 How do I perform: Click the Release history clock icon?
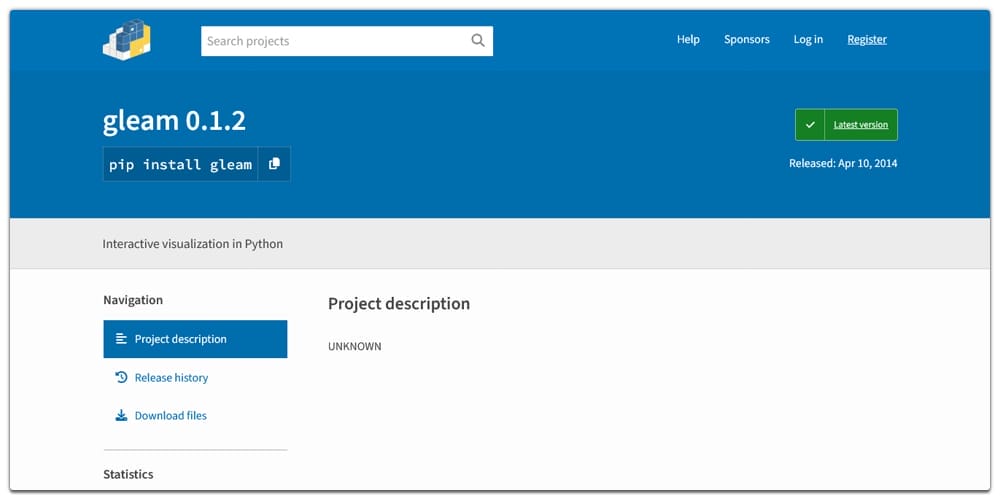[x=121, y=378]
